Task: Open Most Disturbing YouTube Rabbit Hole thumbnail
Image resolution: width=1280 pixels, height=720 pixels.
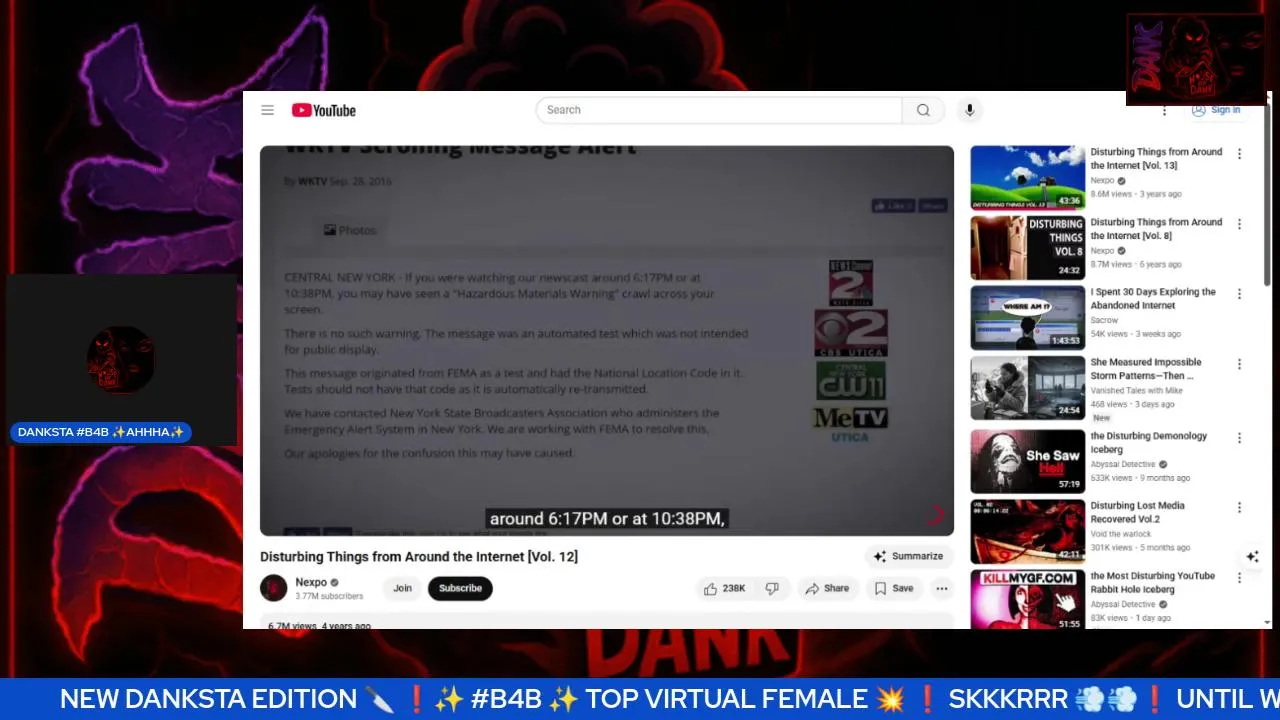Action: [1027, 600]
